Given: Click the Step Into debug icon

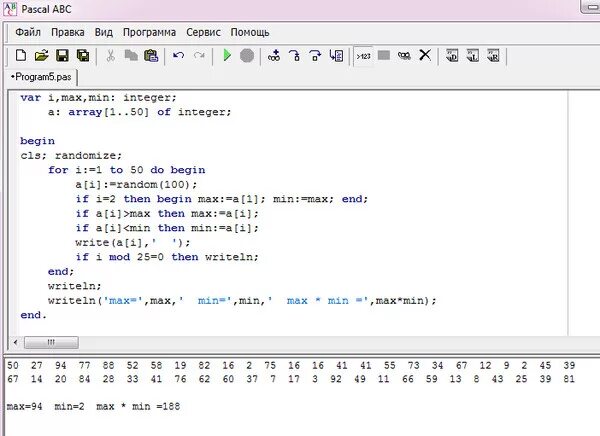Looking at the screenshot, I should click(295, 56).
